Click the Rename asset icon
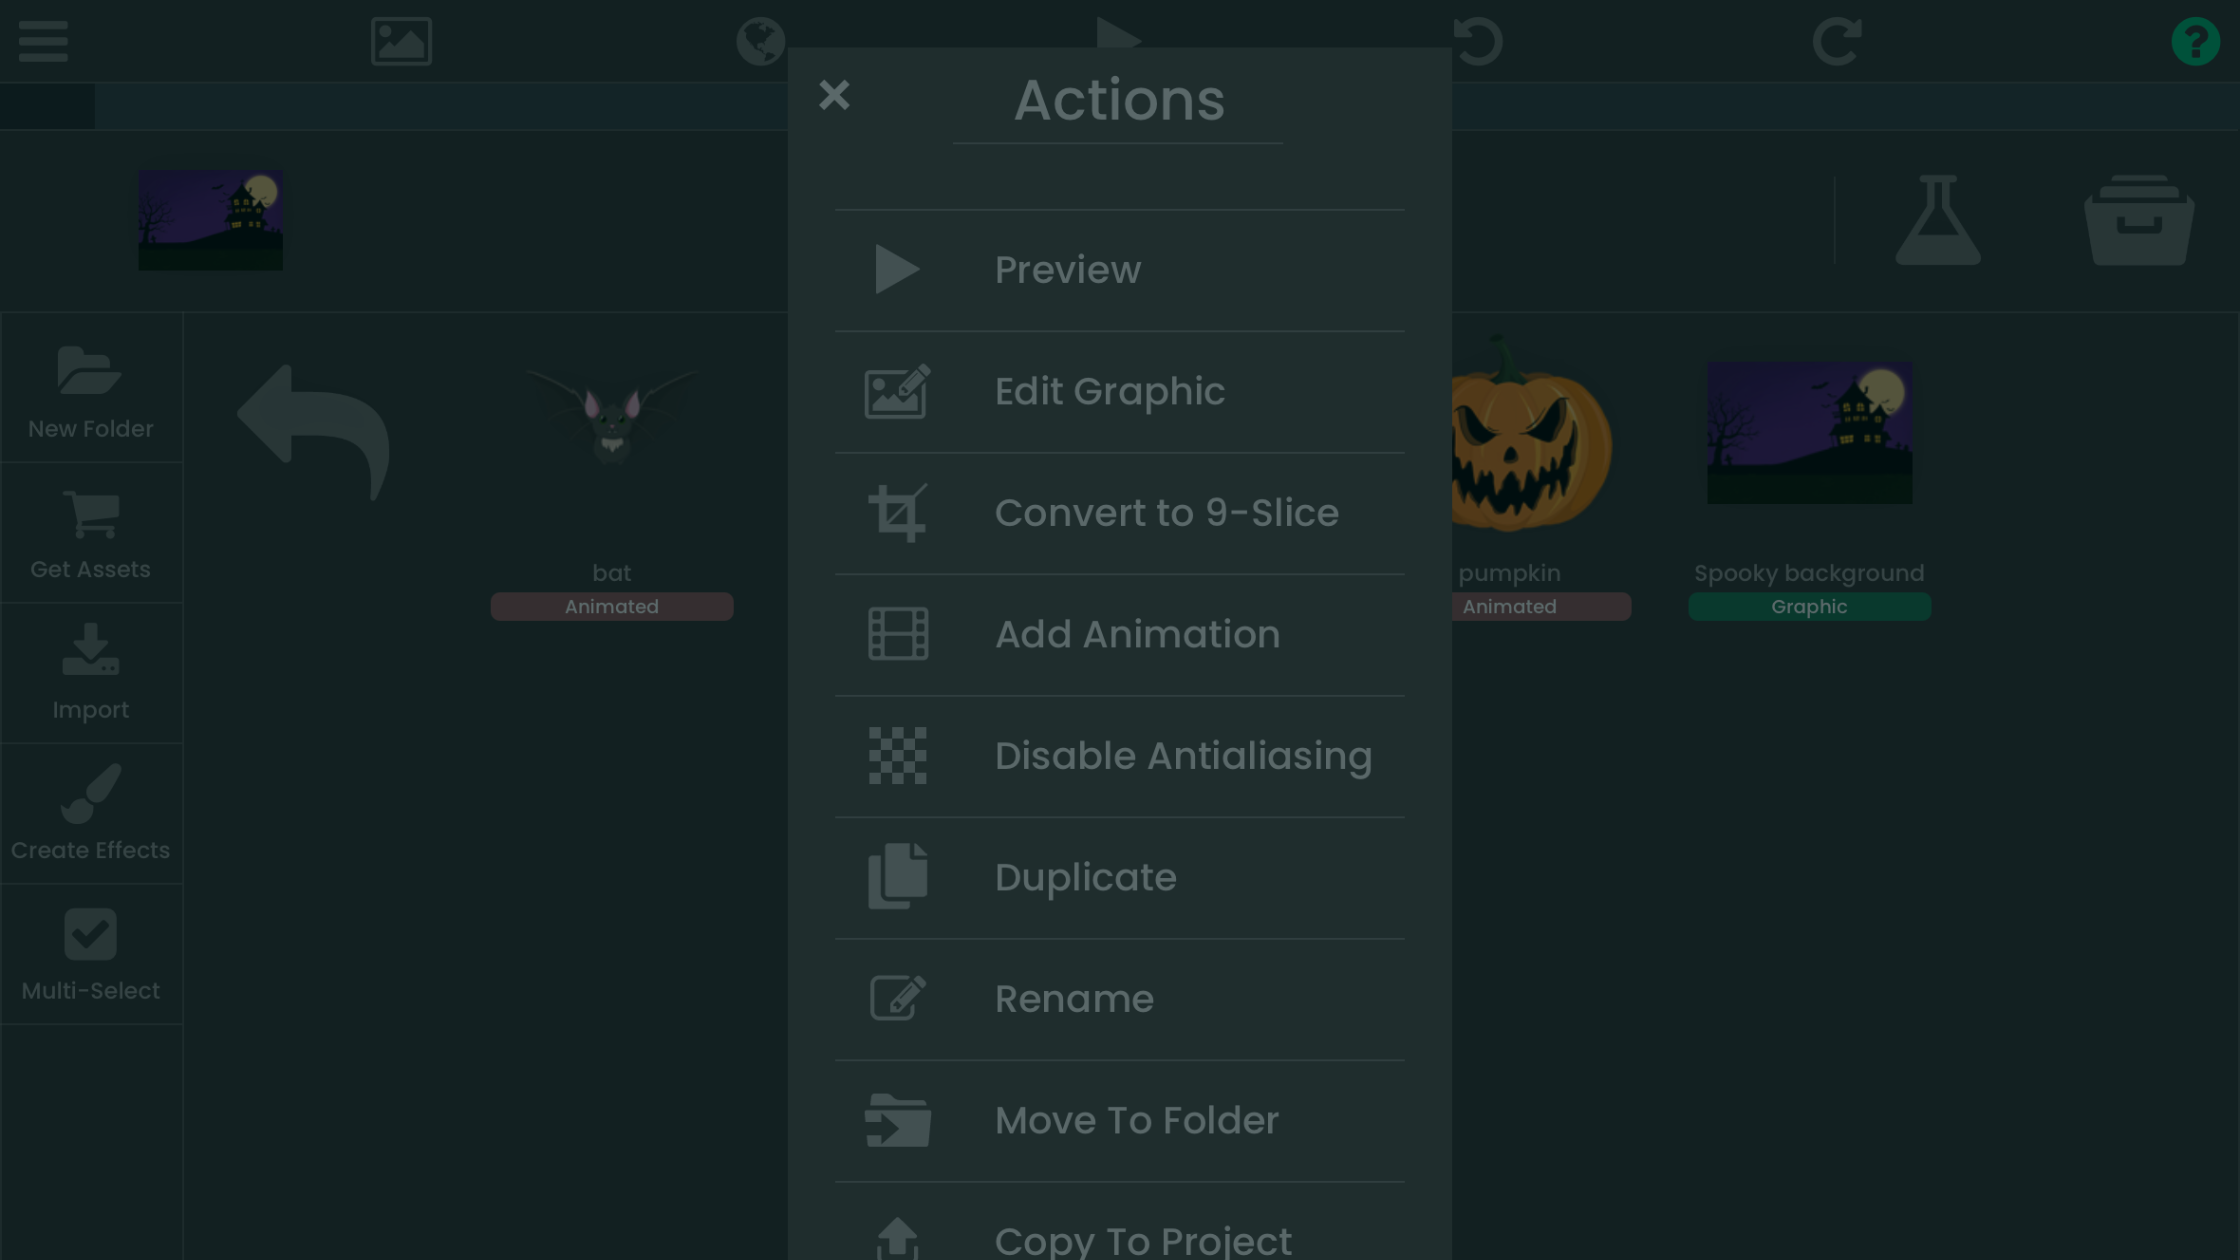Screen dimensions: 2240x1260 coord(897,998)
